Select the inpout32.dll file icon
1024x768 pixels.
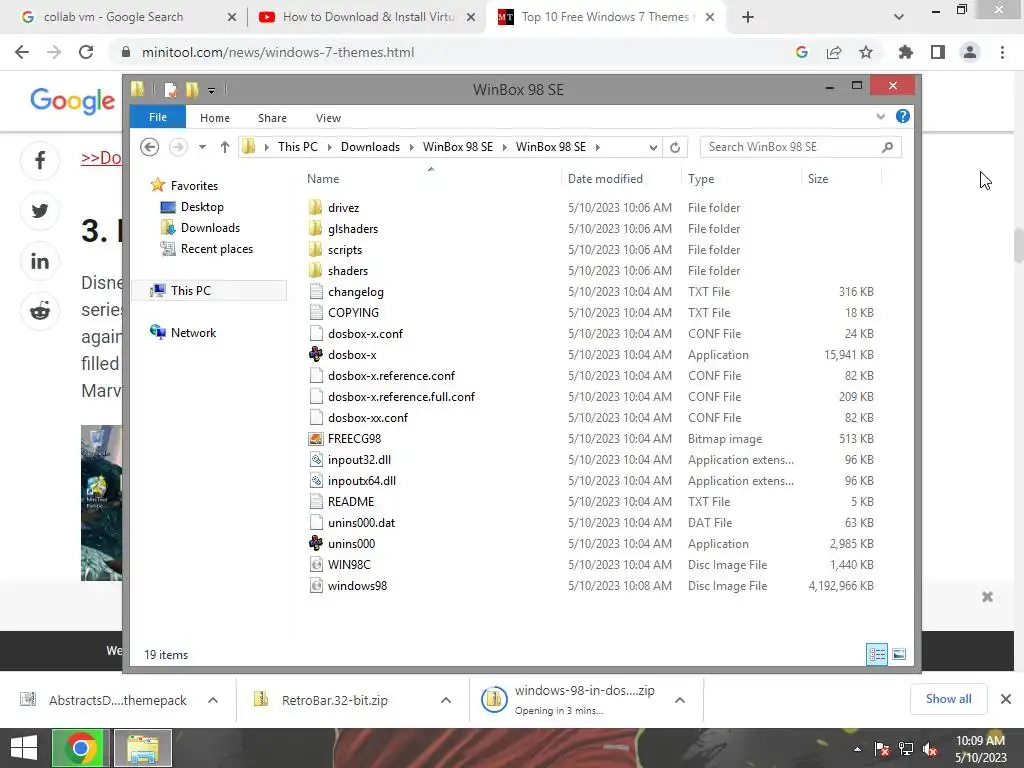(x=316, y=460)
